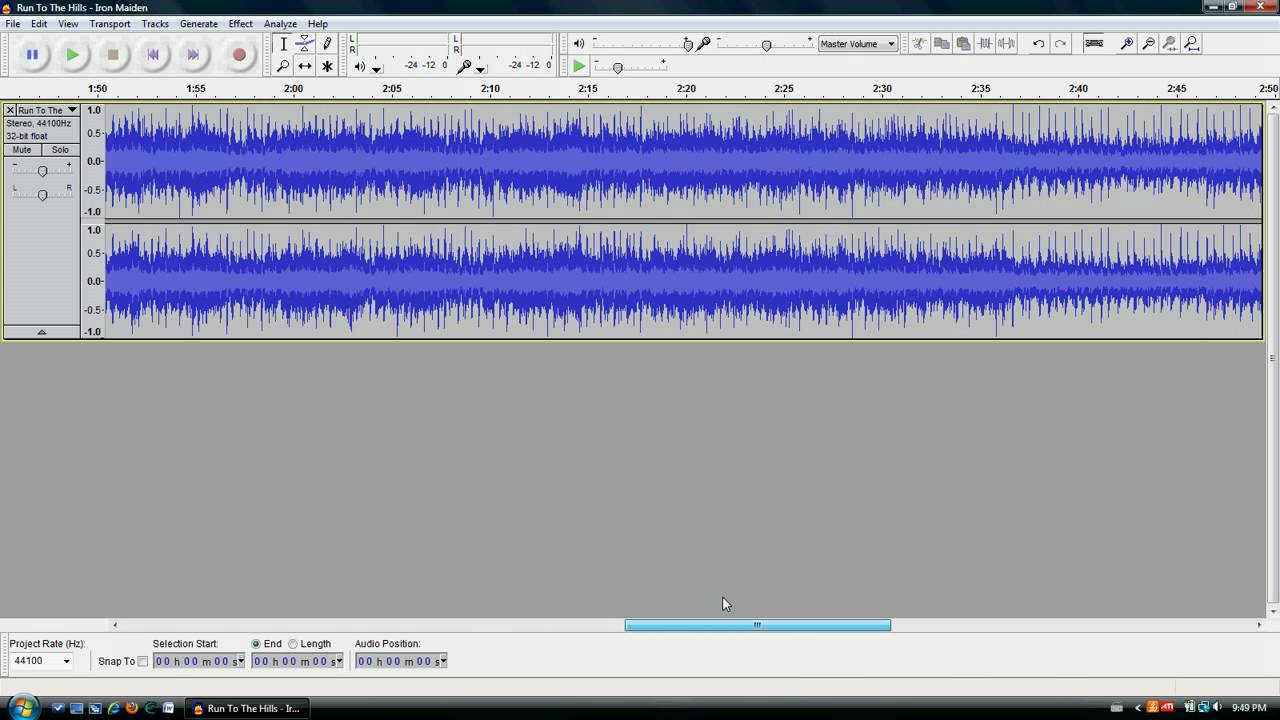Open the Master Volume input source dropdown
1280x720 pixels.
(x=858, y=44)
